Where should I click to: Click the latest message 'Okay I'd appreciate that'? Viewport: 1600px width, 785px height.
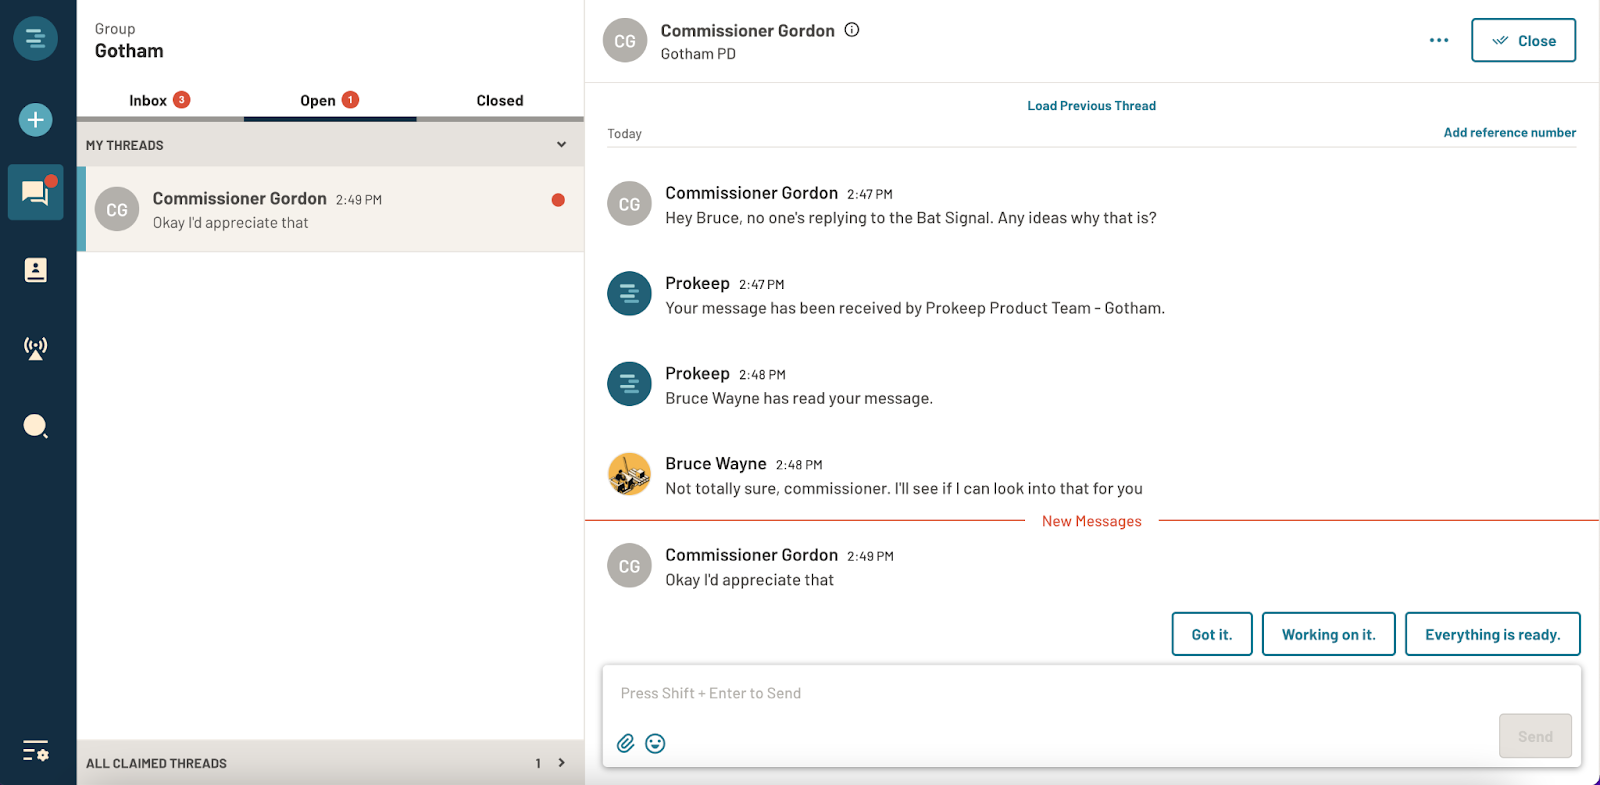[x=749, y=580]
